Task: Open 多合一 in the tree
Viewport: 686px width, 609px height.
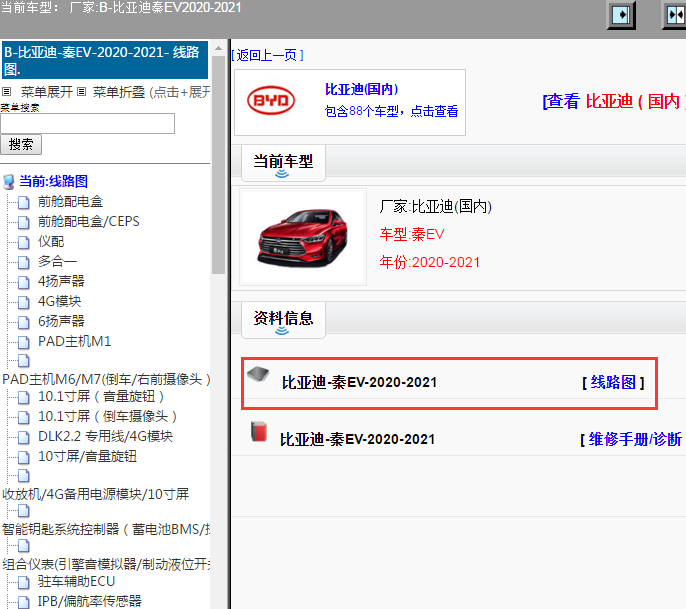Action: pos(57,261)
